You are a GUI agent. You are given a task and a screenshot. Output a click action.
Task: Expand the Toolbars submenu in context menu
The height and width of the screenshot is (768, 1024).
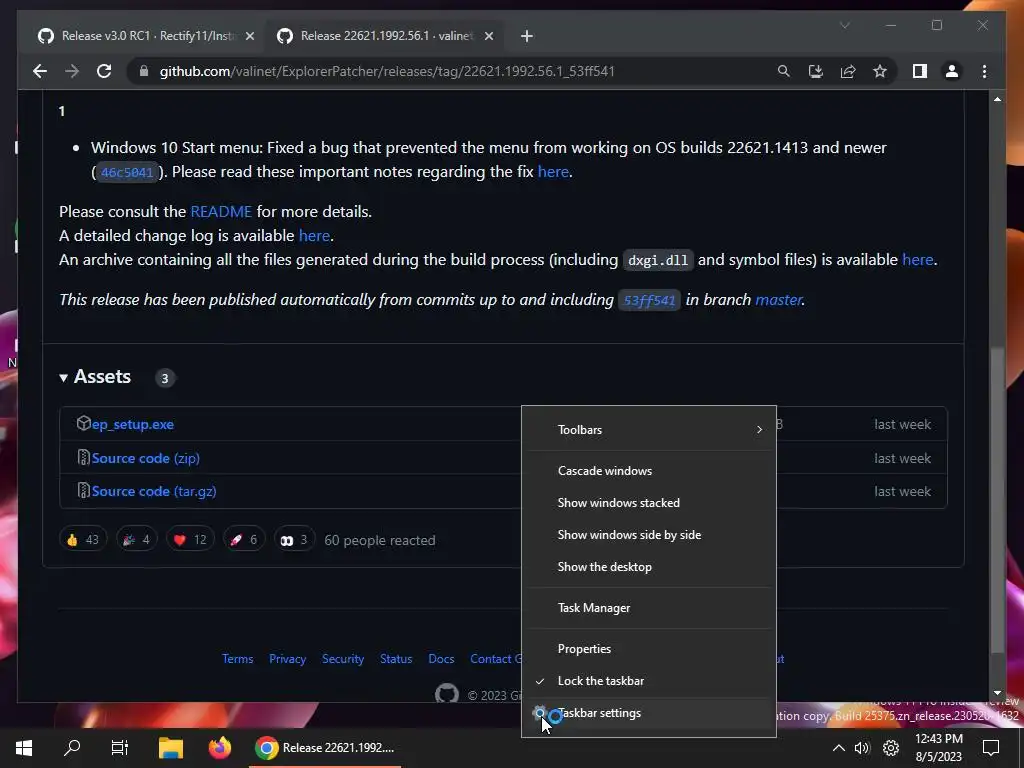coord(649,430)
